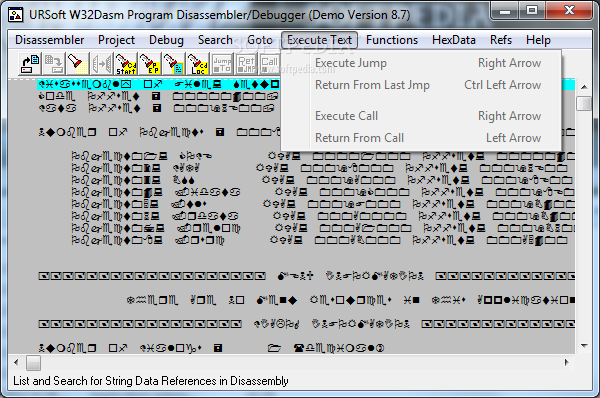Open the Search menu
This screenshot has width=600, height=398.
[215, 40]
